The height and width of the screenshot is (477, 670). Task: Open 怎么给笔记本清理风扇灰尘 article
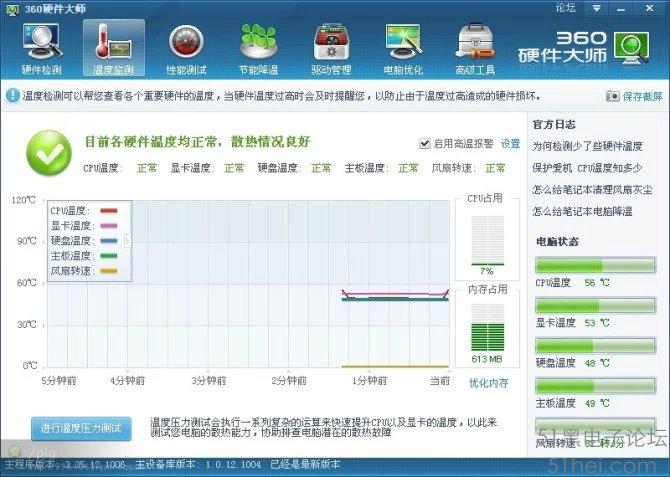point(592,189)
